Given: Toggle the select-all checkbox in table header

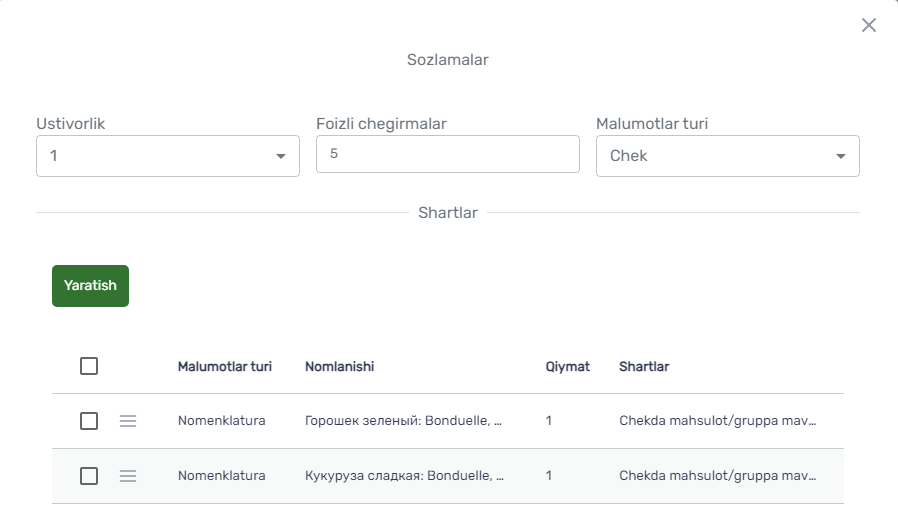Looking at the screenshot, I should tap(89, 366).
